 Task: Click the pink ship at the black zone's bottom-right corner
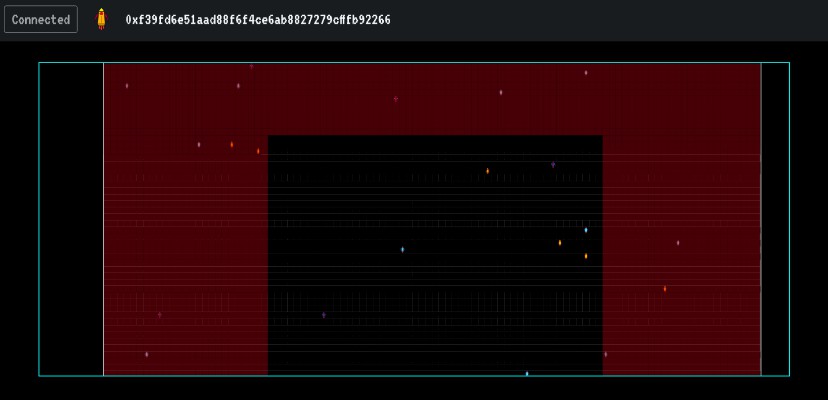(605, 354)
